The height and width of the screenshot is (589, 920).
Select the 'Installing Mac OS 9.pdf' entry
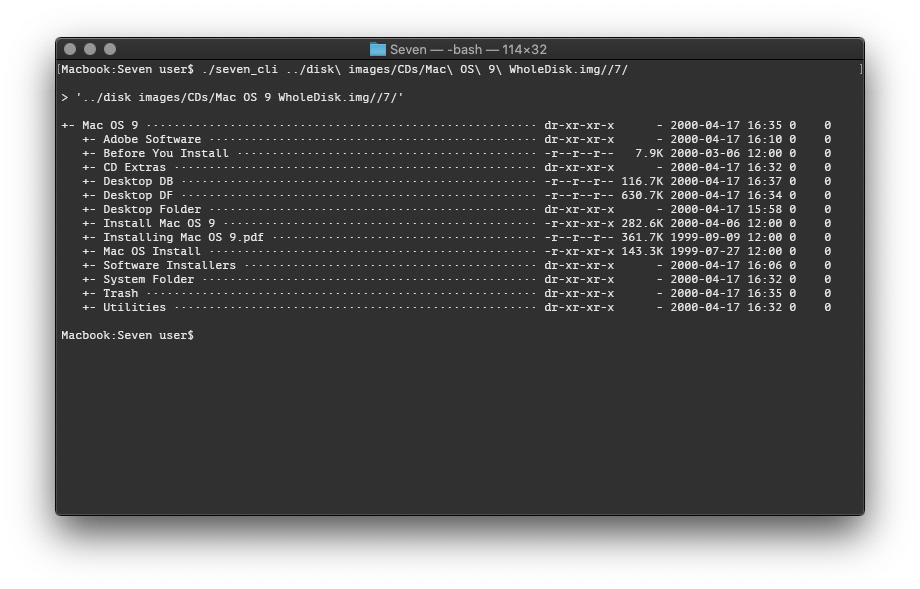click(x=184, y=238)
